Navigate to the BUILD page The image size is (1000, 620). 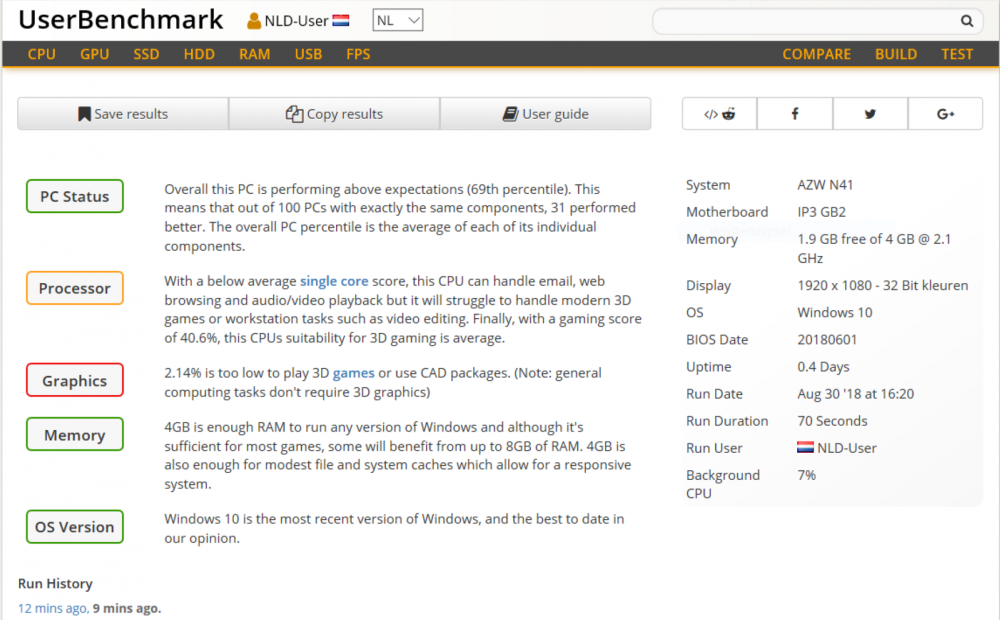[x=895, y=54]
